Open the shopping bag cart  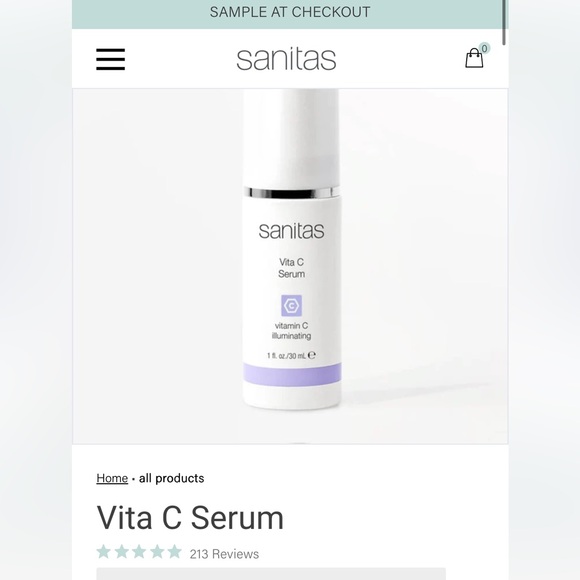(474, 58)
